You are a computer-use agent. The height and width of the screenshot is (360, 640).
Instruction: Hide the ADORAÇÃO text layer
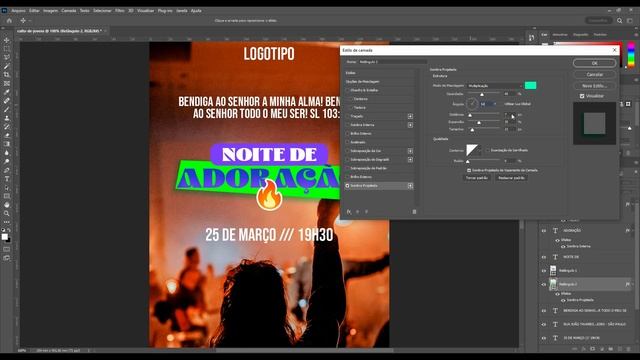pos(544,231)
